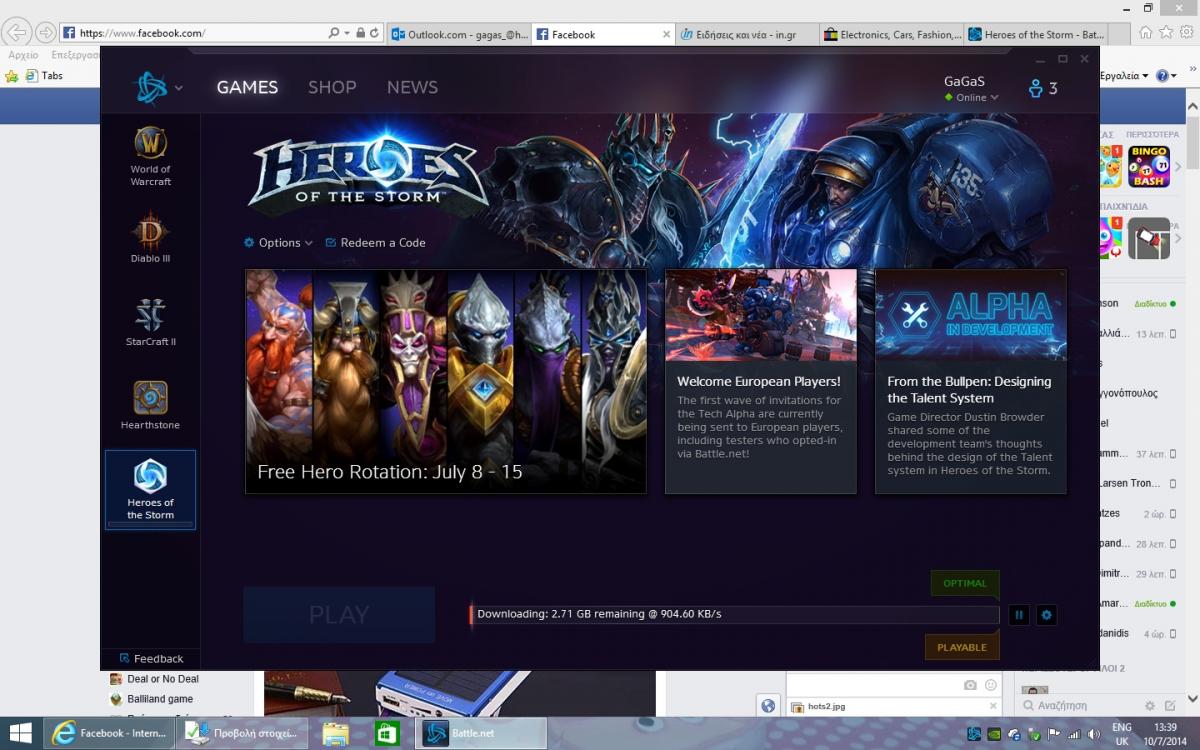Click the download progress bar
The width and height of the screenshot is (1200, 750).
[x=734, y=614]
